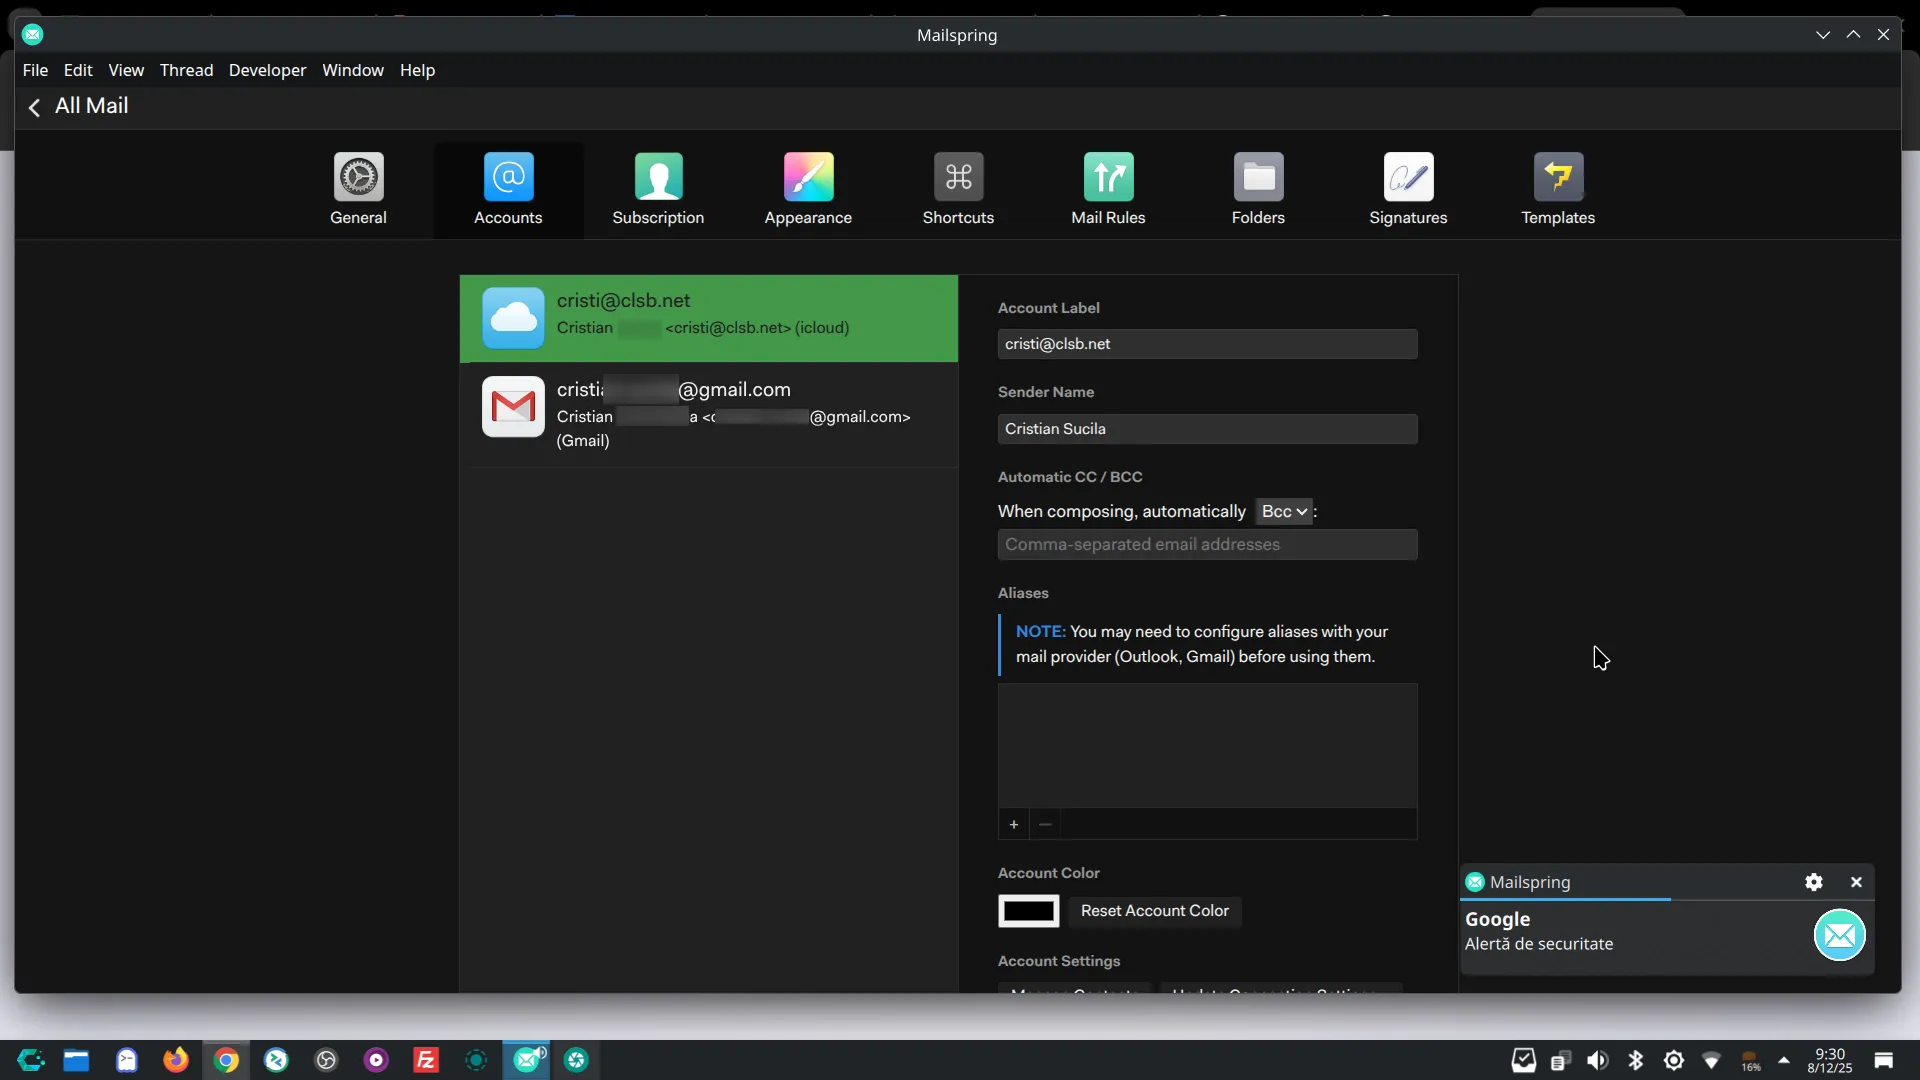Screen dimensions: 1920x1080
Task: Expand the Bcc dropdown selector
Action: 1284,512
